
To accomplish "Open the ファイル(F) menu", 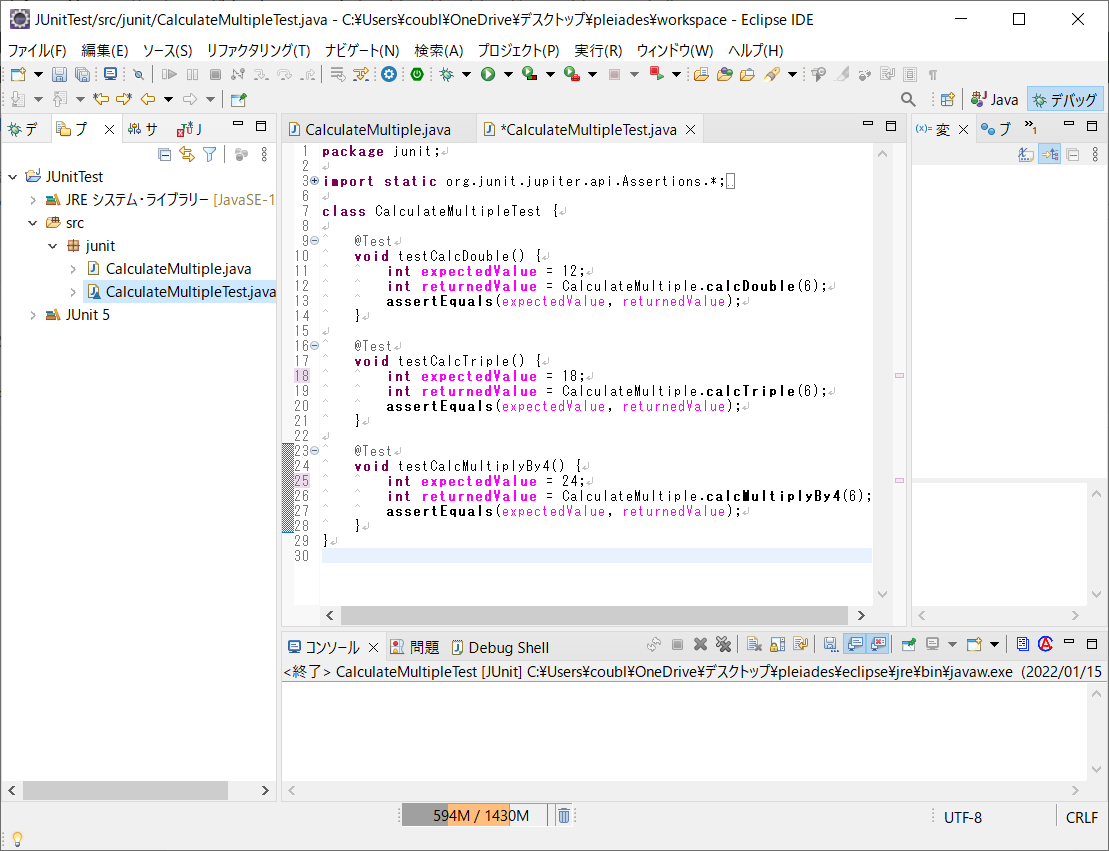I will (x=37, y=50).
